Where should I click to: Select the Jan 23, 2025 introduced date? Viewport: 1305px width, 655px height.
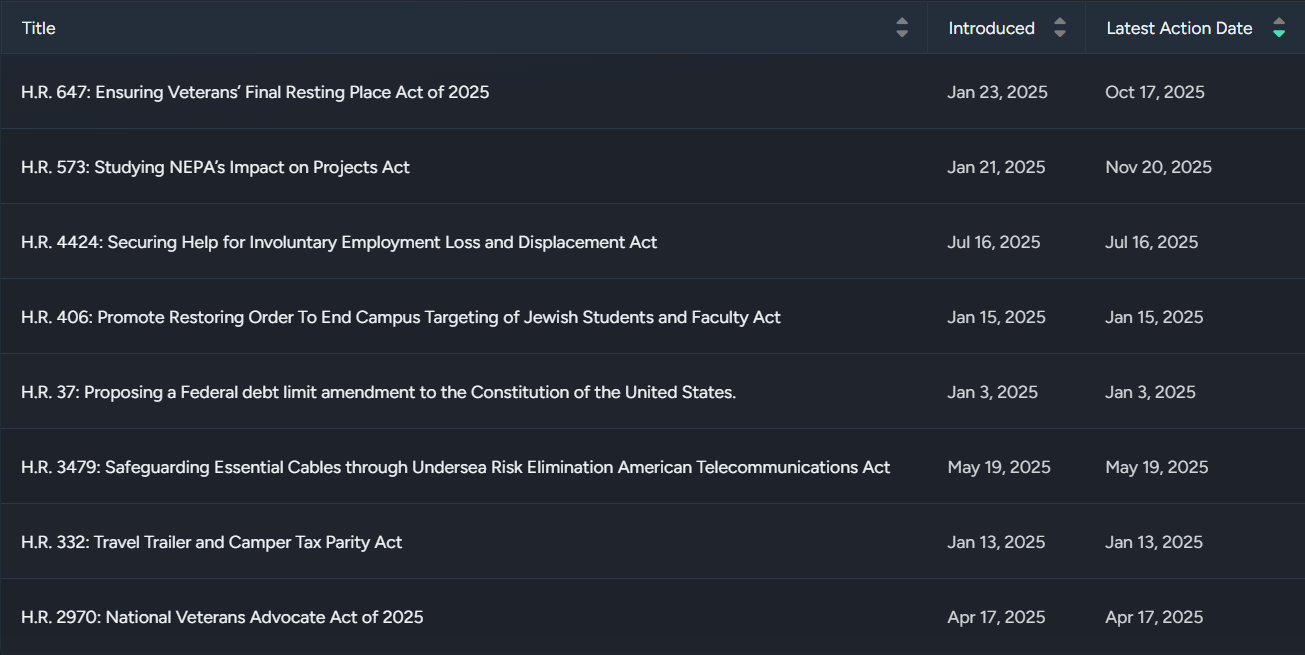pyautogui.click(x=997, y=92)
